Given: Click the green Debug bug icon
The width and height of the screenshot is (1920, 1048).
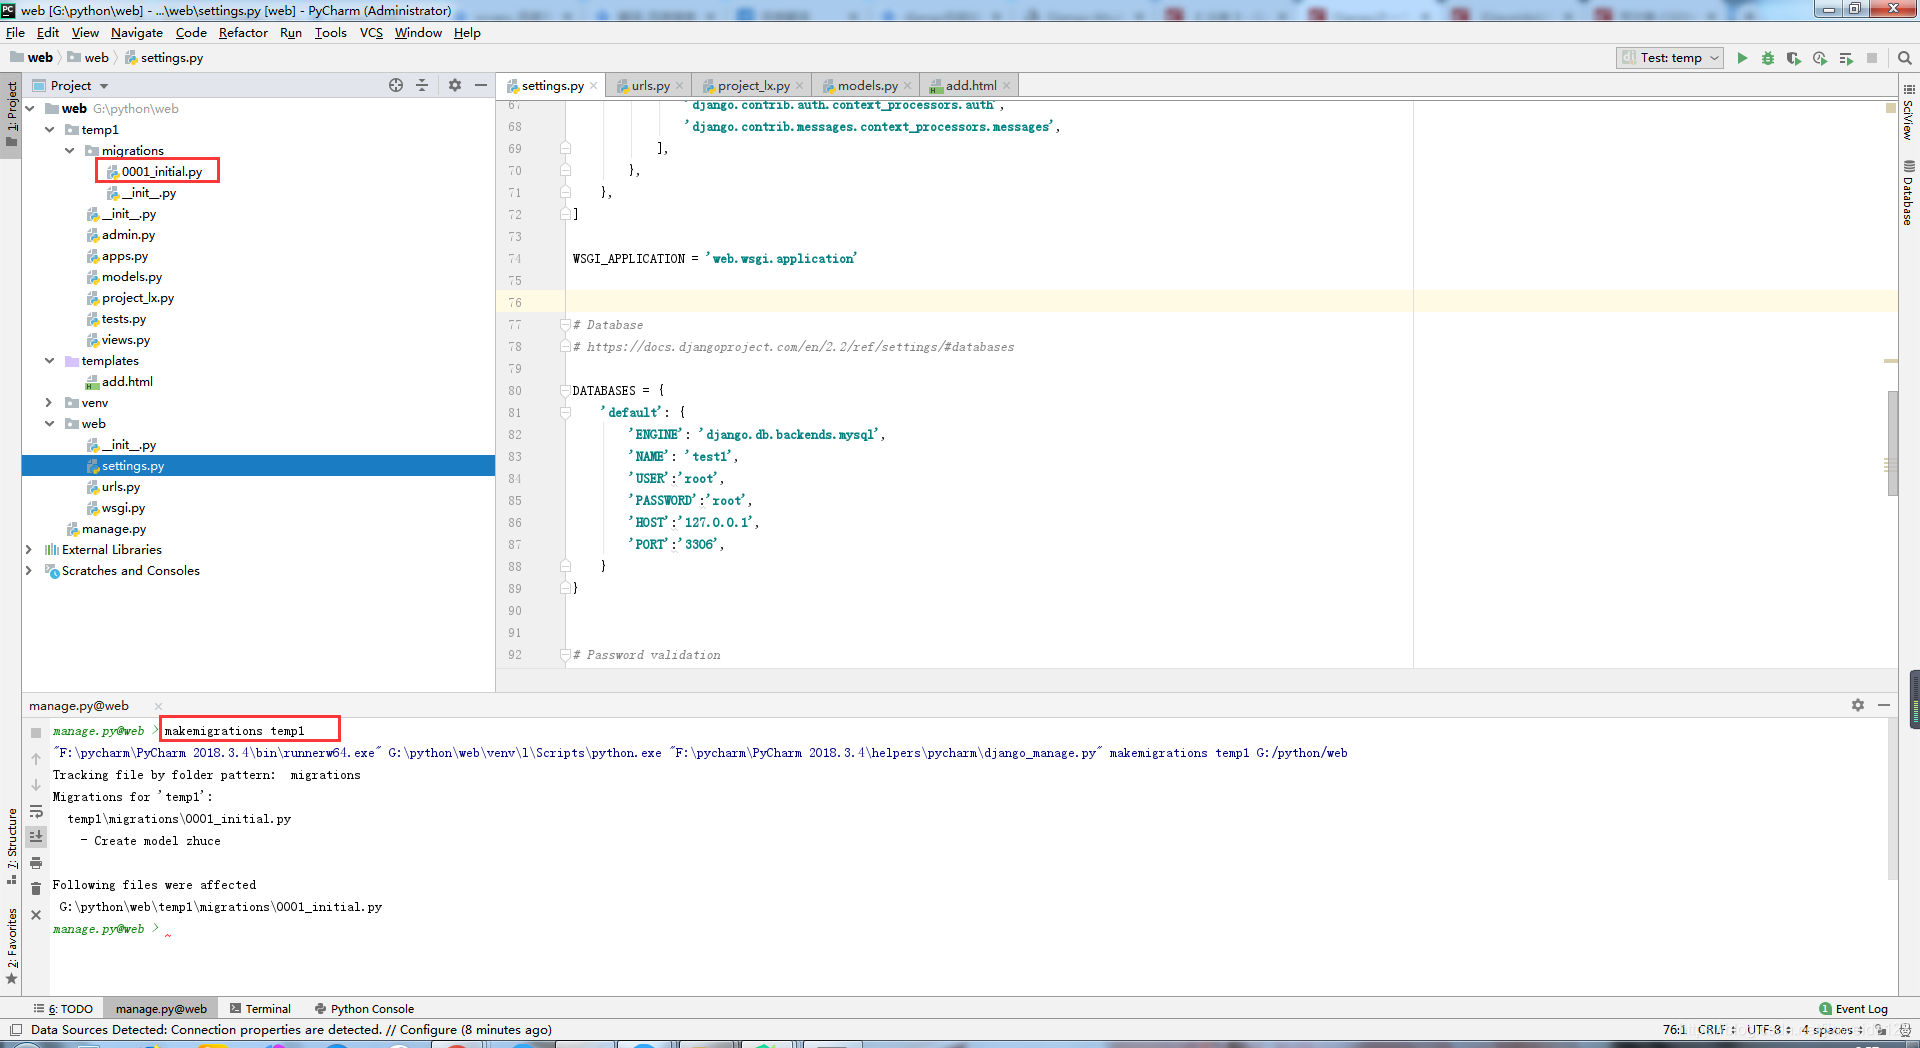Looking at the screenshot, I should click(1768, 58).
